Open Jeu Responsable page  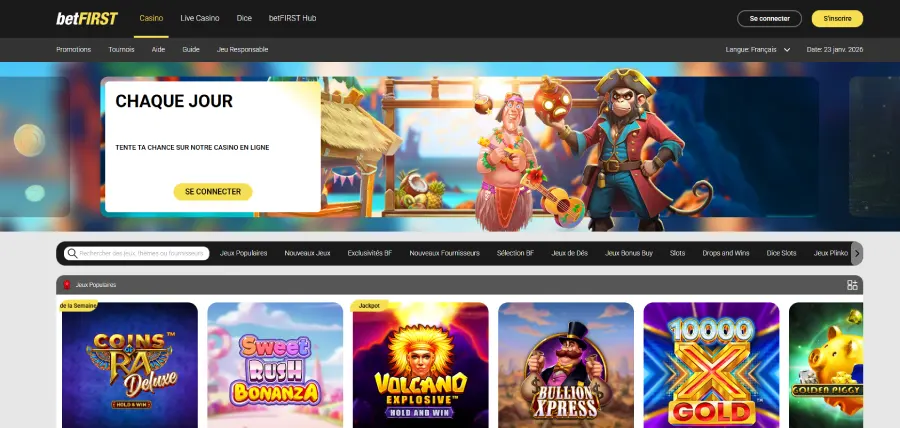point(242,49)
